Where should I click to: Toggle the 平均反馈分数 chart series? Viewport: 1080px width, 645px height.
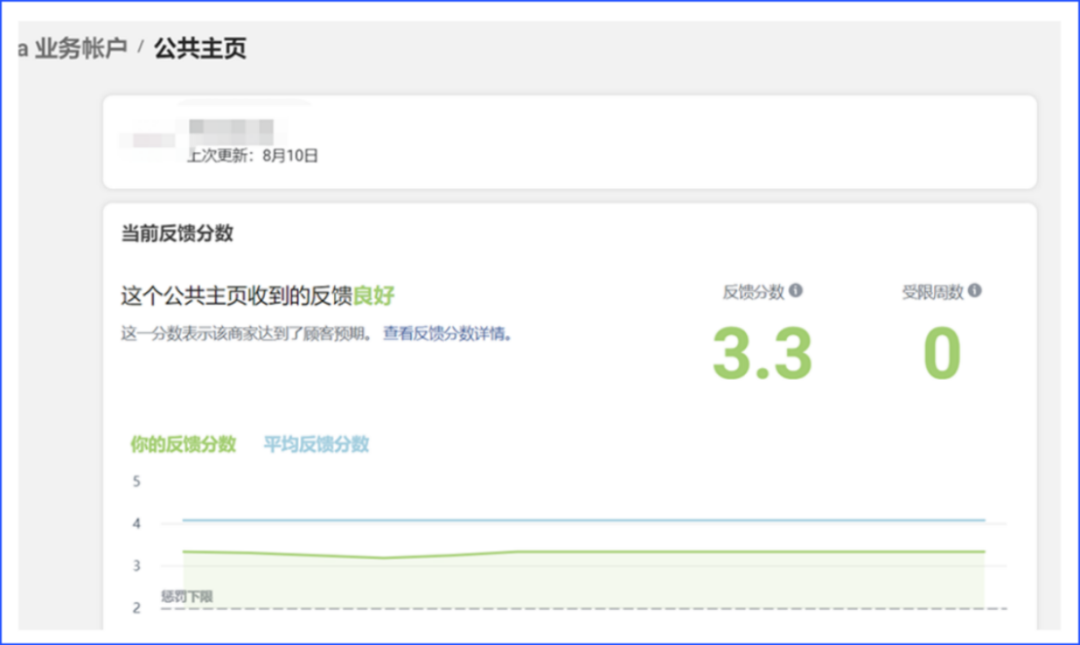pyautogui.click(x=316, y=443)
